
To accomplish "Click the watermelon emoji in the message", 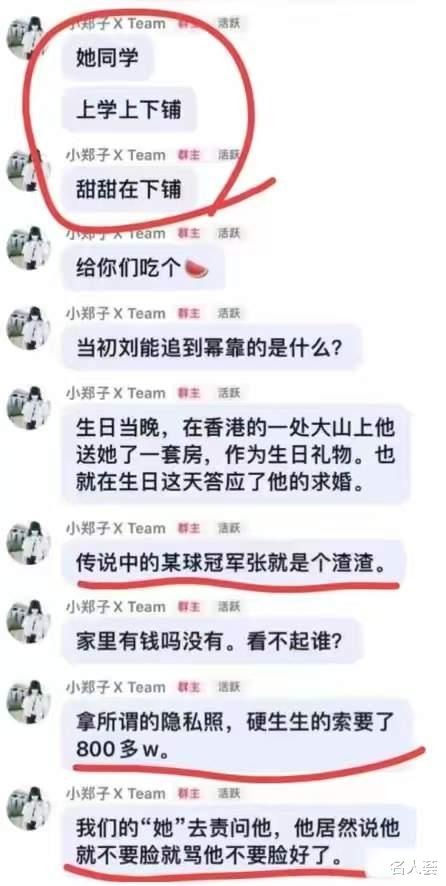I will (197, 269).
